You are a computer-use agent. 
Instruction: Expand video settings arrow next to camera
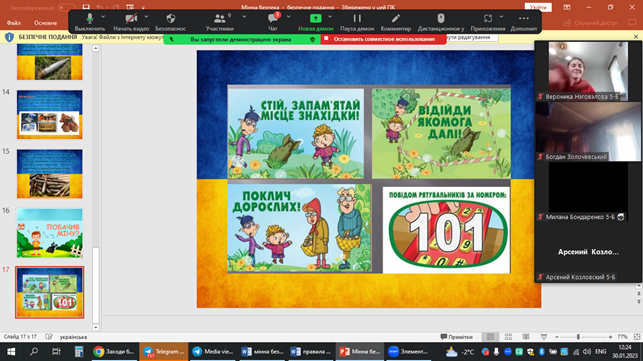pyautogui.click(x=146, y=17)
